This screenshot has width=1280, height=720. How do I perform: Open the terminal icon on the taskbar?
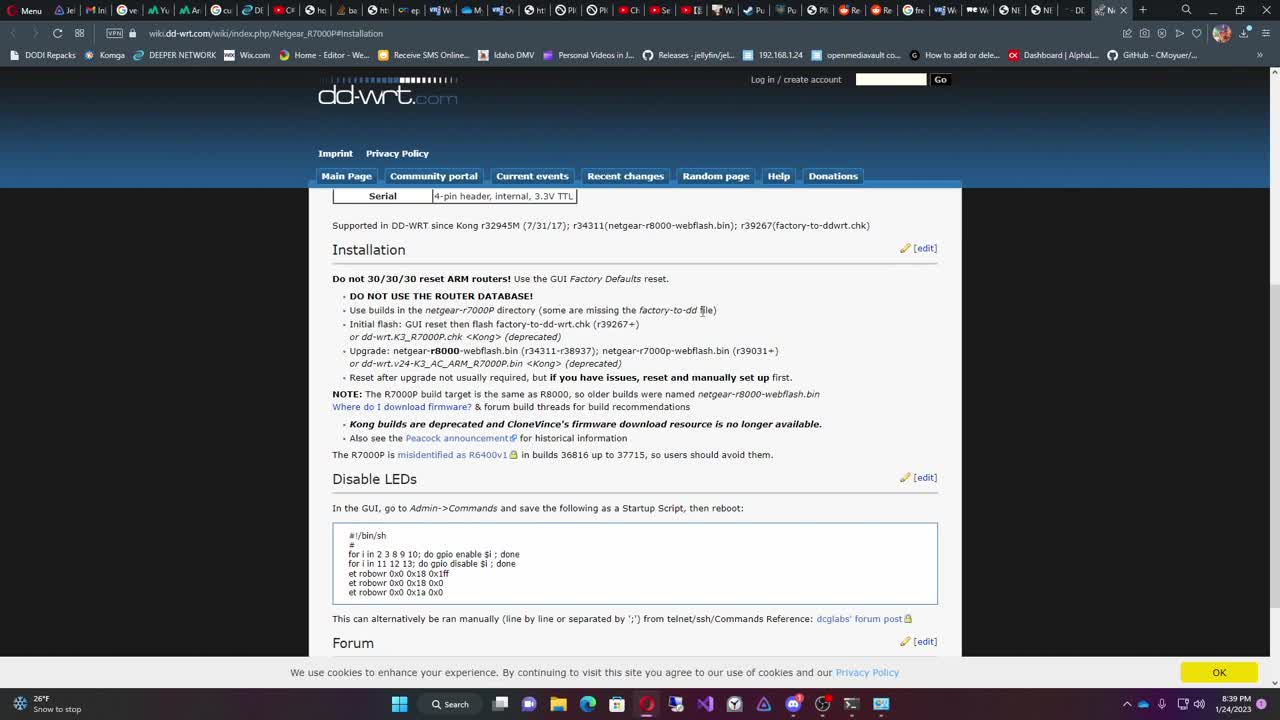pyautogui.click(x=852, y=704)
